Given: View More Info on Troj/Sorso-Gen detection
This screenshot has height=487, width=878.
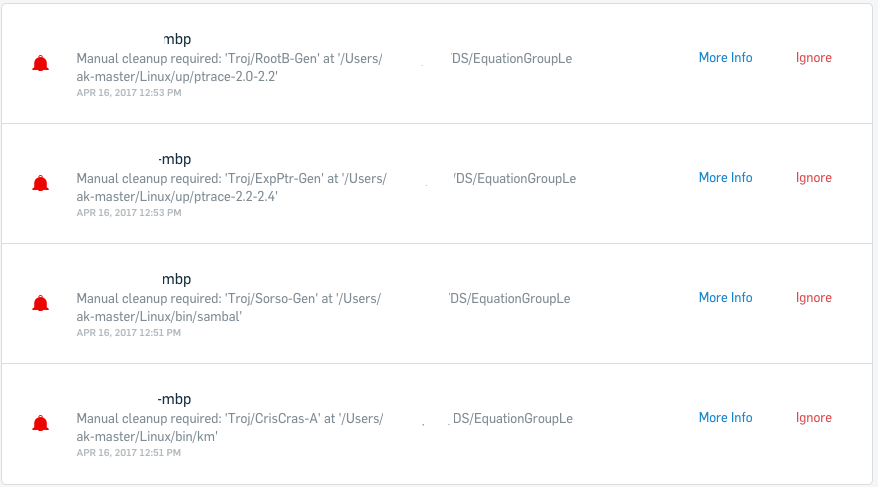Looking at the screenshot, I should pyautogui.click(x=725, y=298).
